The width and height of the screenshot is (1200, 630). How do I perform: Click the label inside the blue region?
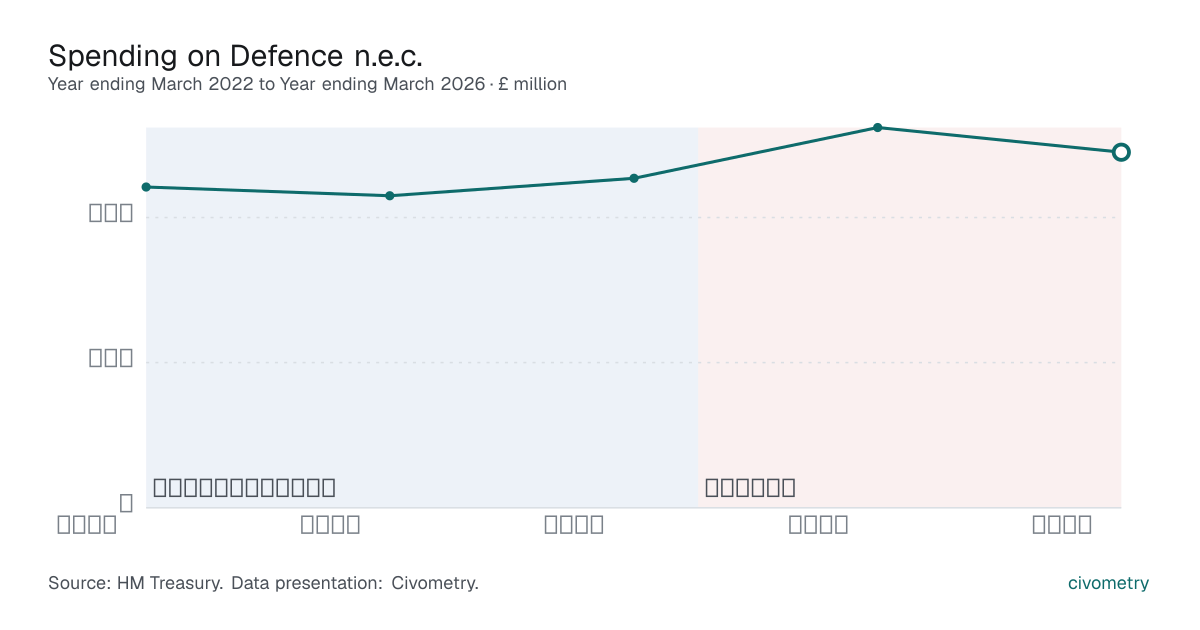(x=244, y=488)
